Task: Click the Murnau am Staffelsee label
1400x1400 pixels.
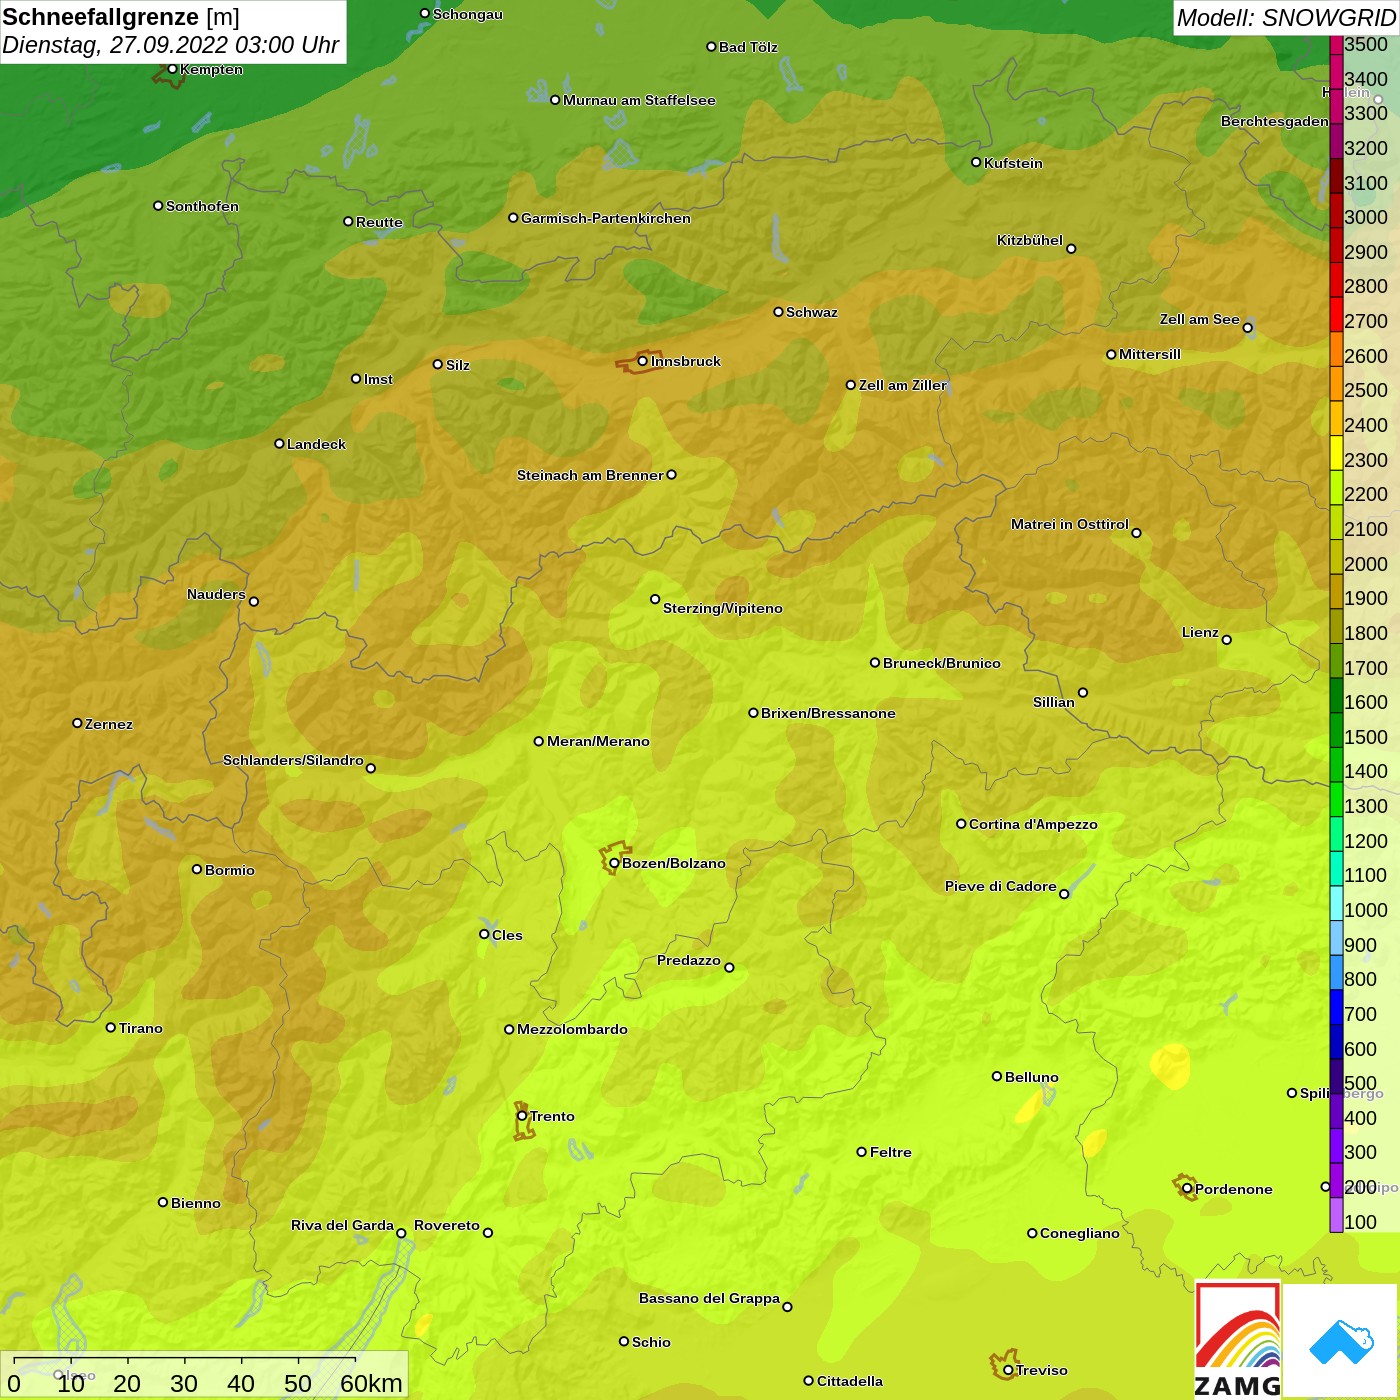Action: tap(639, 100)
